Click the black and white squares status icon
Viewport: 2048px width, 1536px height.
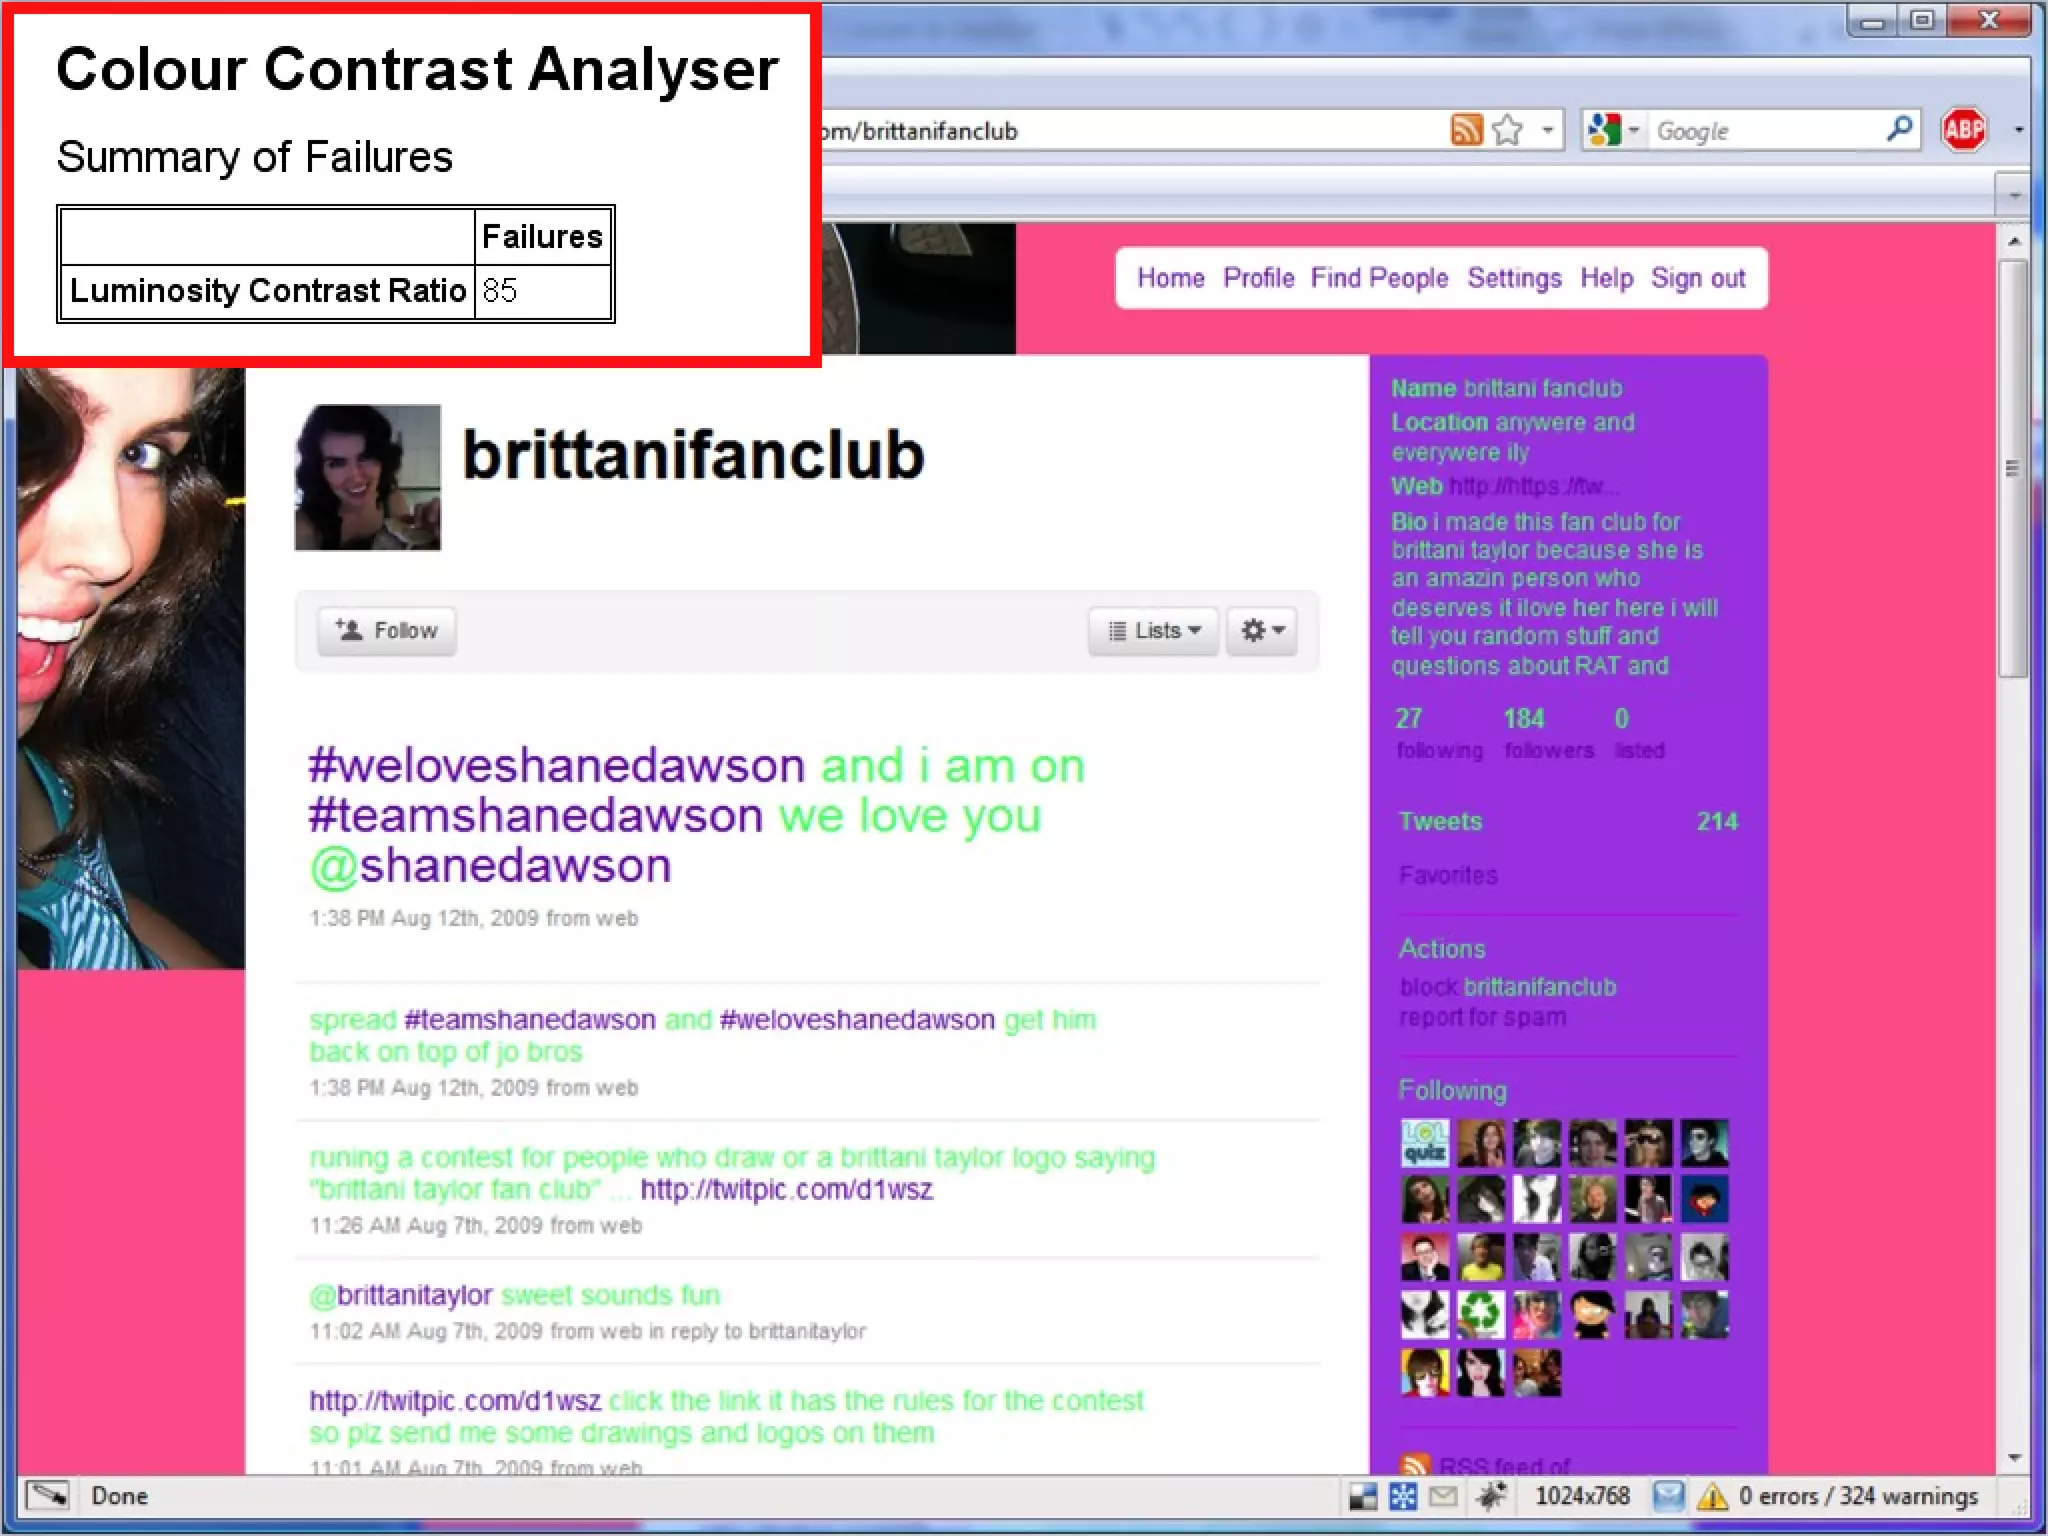pyautogui.click(x=1363, y=1496)
